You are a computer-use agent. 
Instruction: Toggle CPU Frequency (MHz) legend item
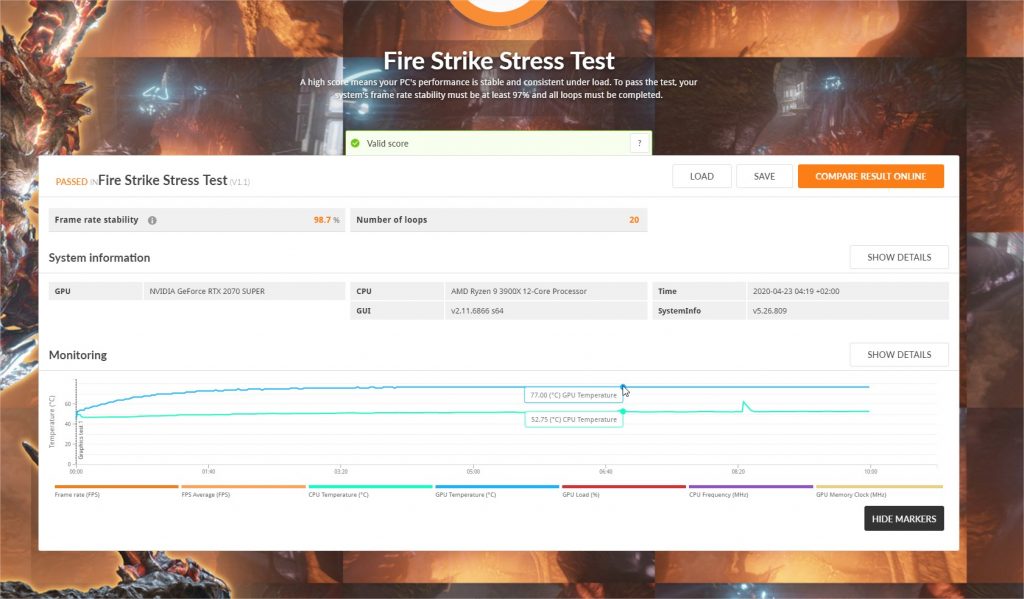pyautogui.click(x=750, y=491)
